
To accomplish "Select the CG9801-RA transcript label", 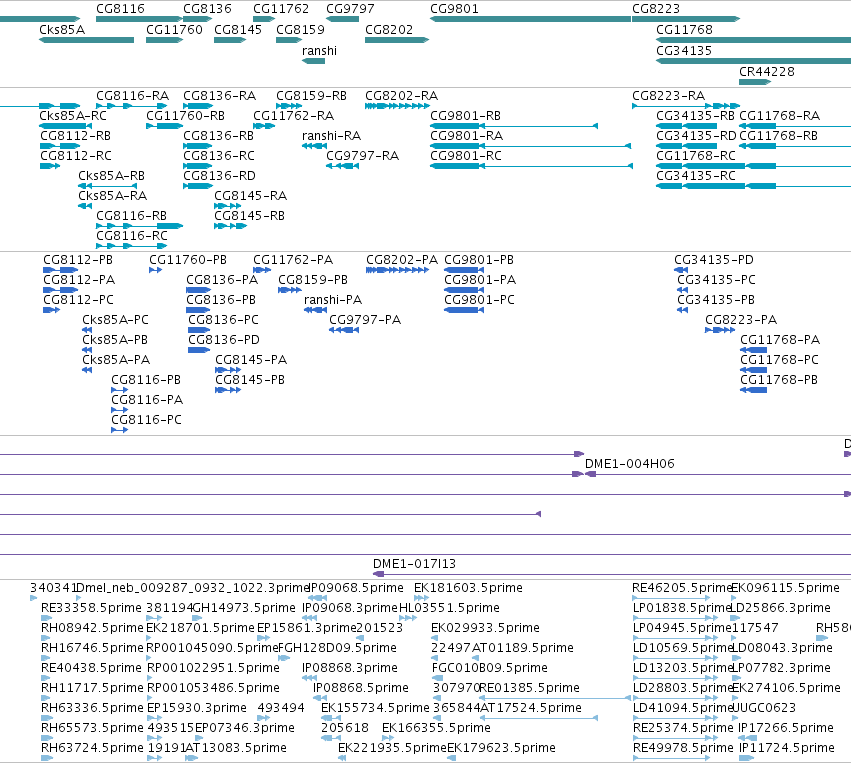I will (x=466, y=136).
